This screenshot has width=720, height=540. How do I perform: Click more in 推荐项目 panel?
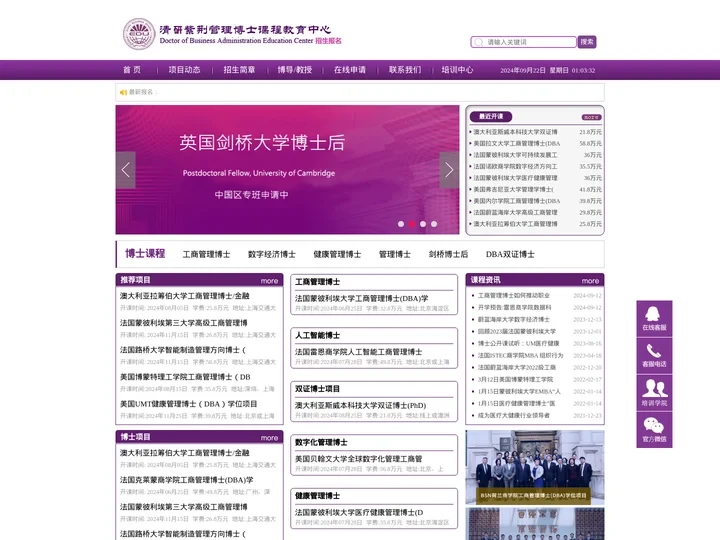pos(270,281)
